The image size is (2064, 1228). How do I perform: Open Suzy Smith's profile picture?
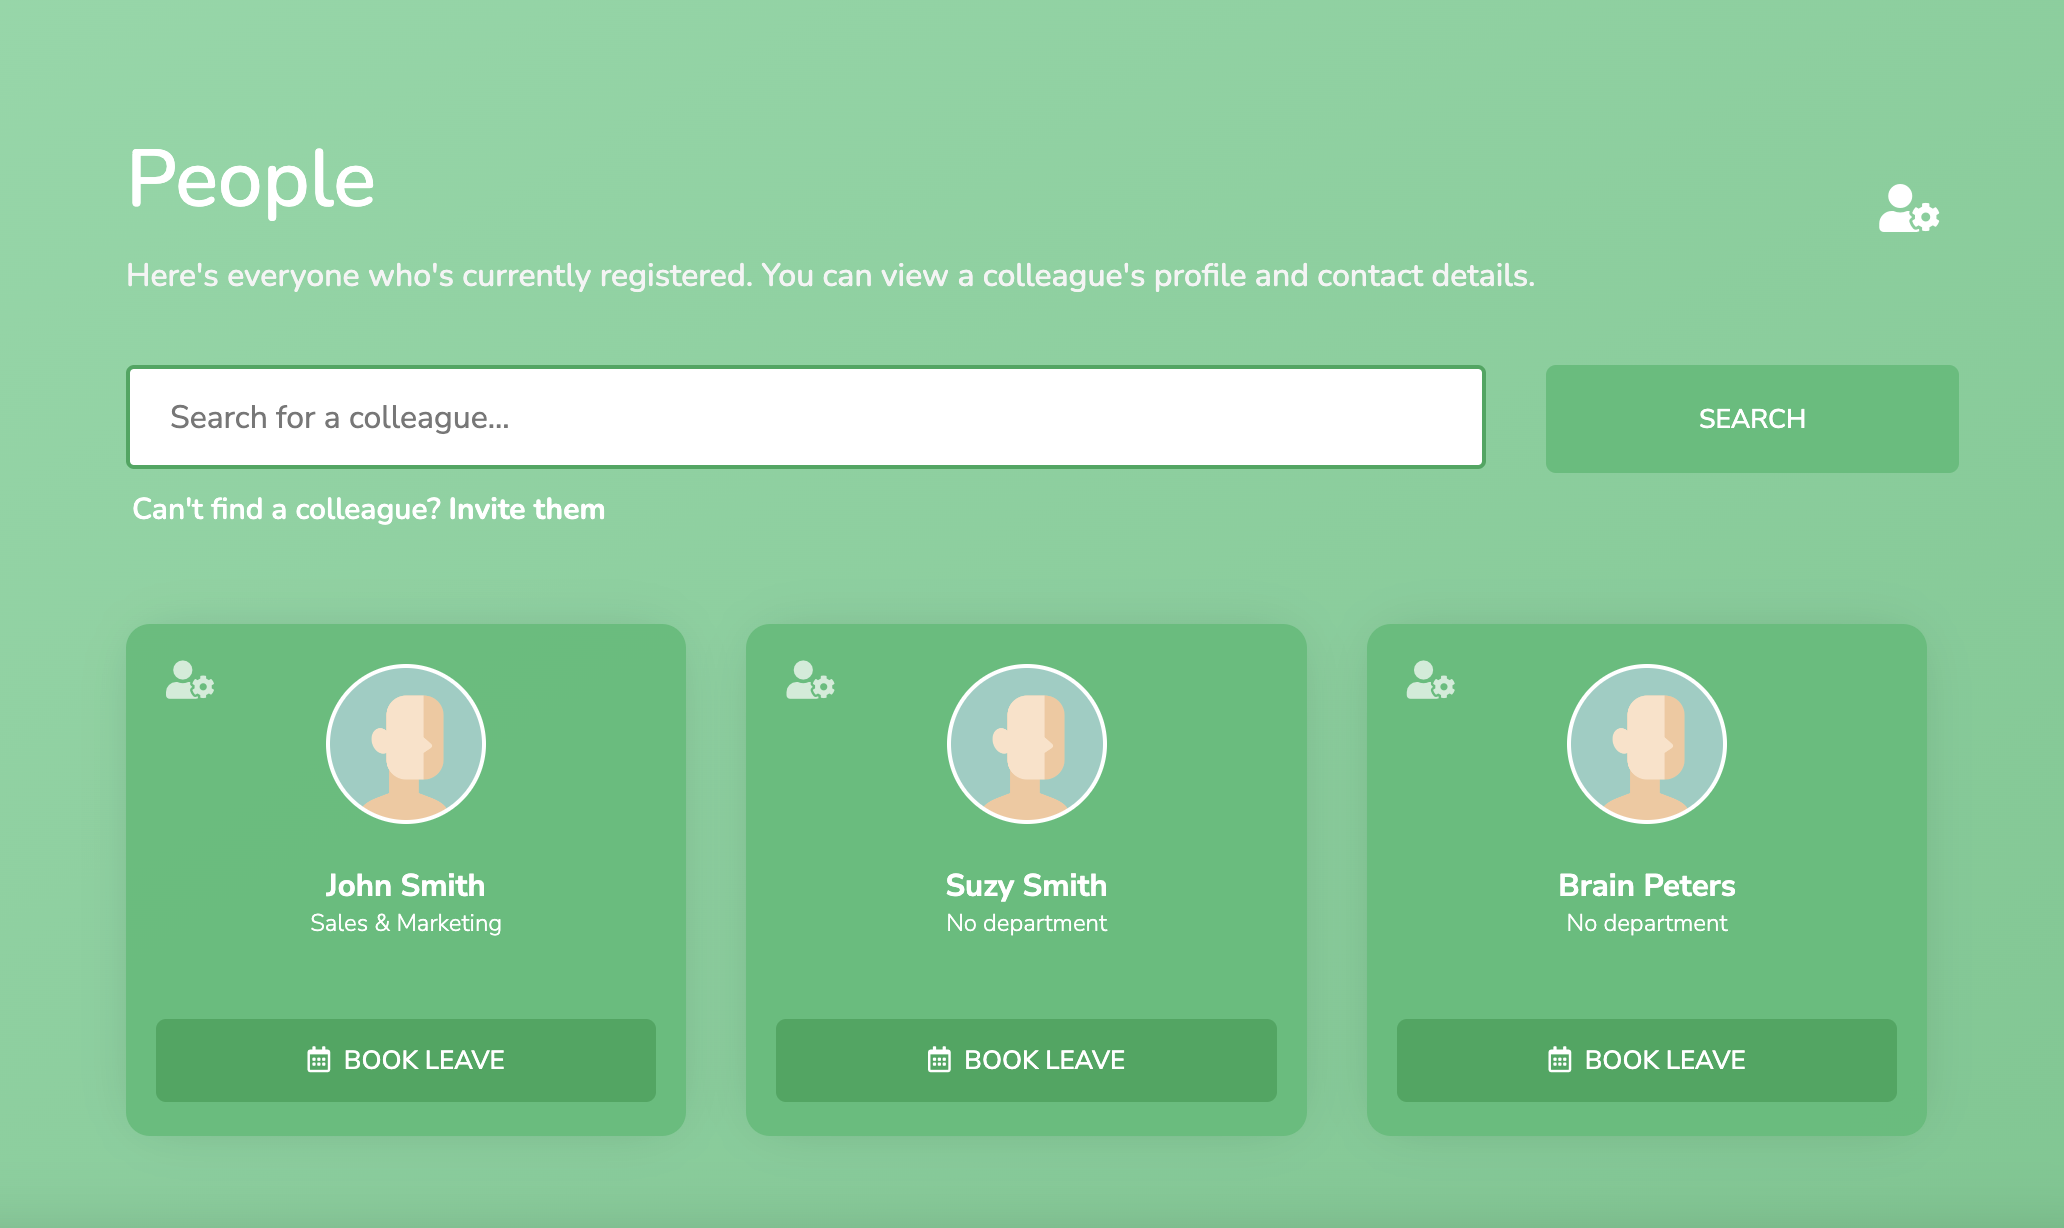(x=1026, y=744)
